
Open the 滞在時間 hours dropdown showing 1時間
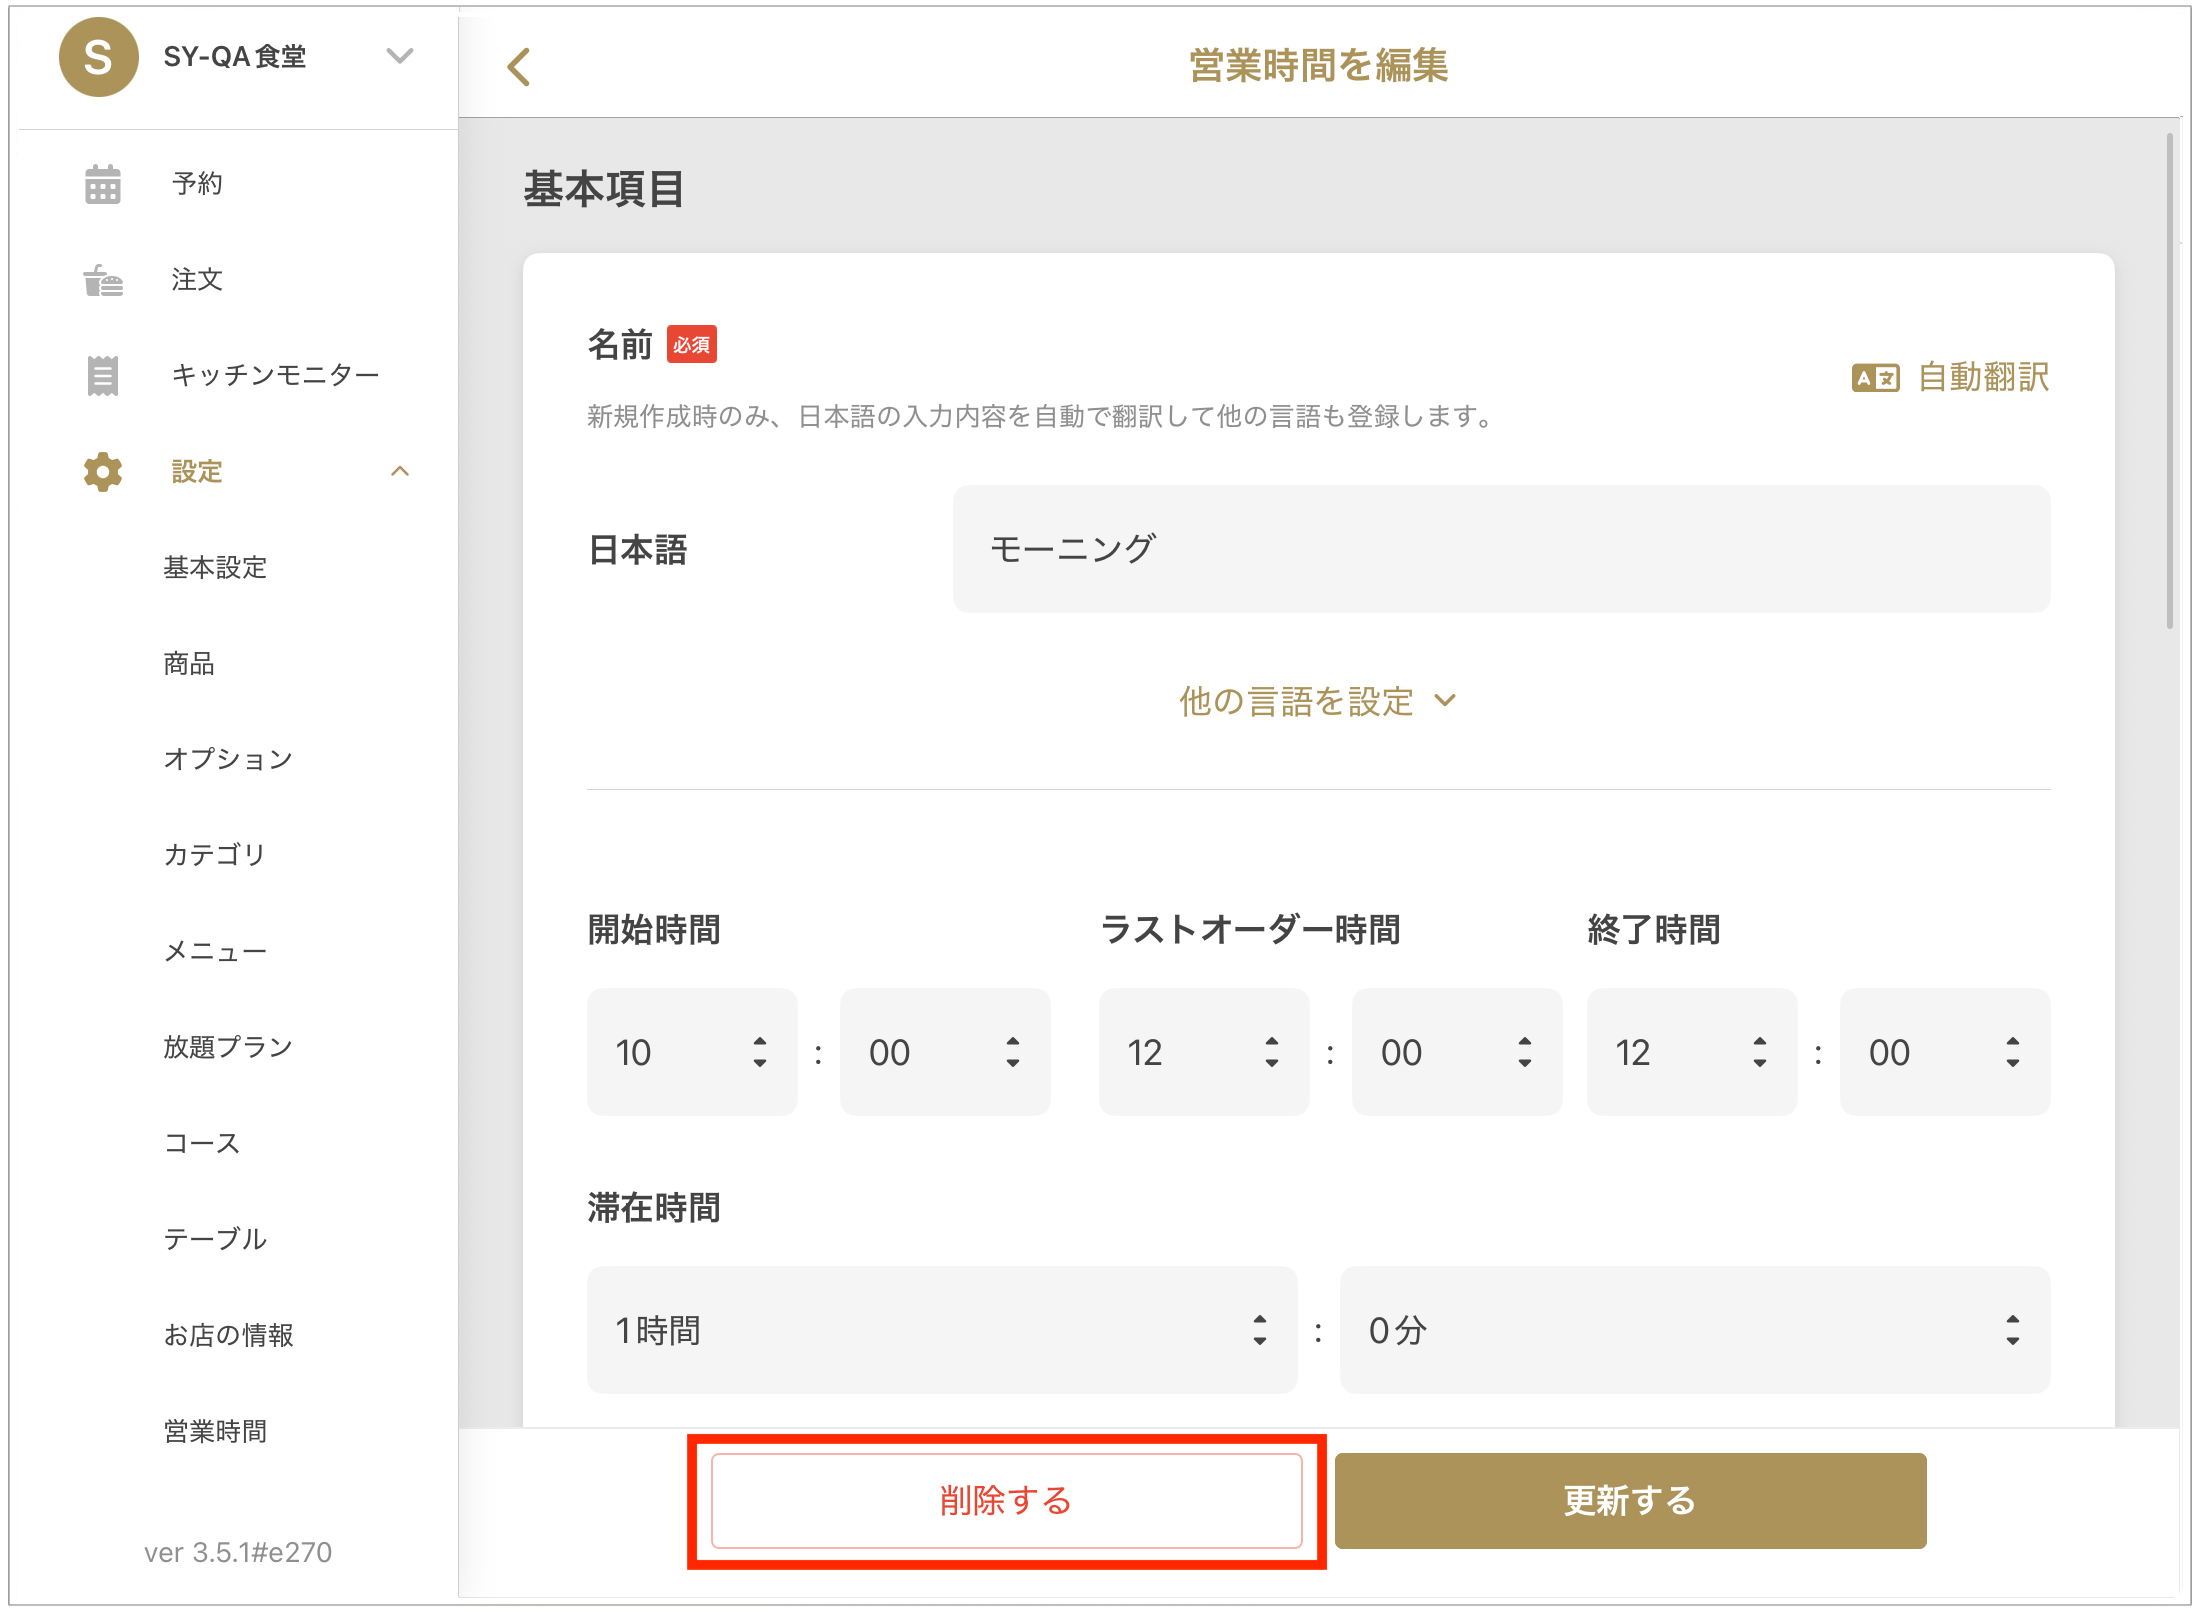pyautogui.click(x=941, y=1330)
